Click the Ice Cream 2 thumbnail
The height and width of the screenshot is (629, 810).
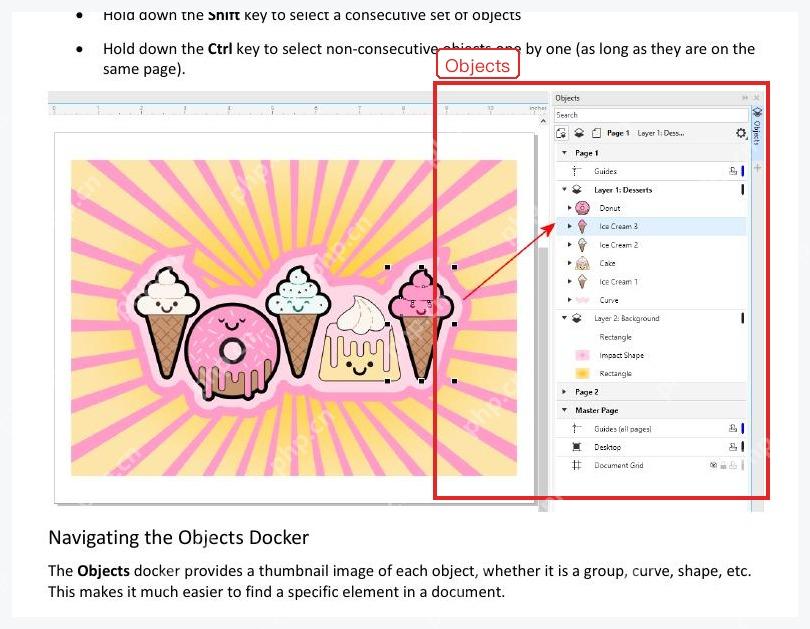[582, 245]
